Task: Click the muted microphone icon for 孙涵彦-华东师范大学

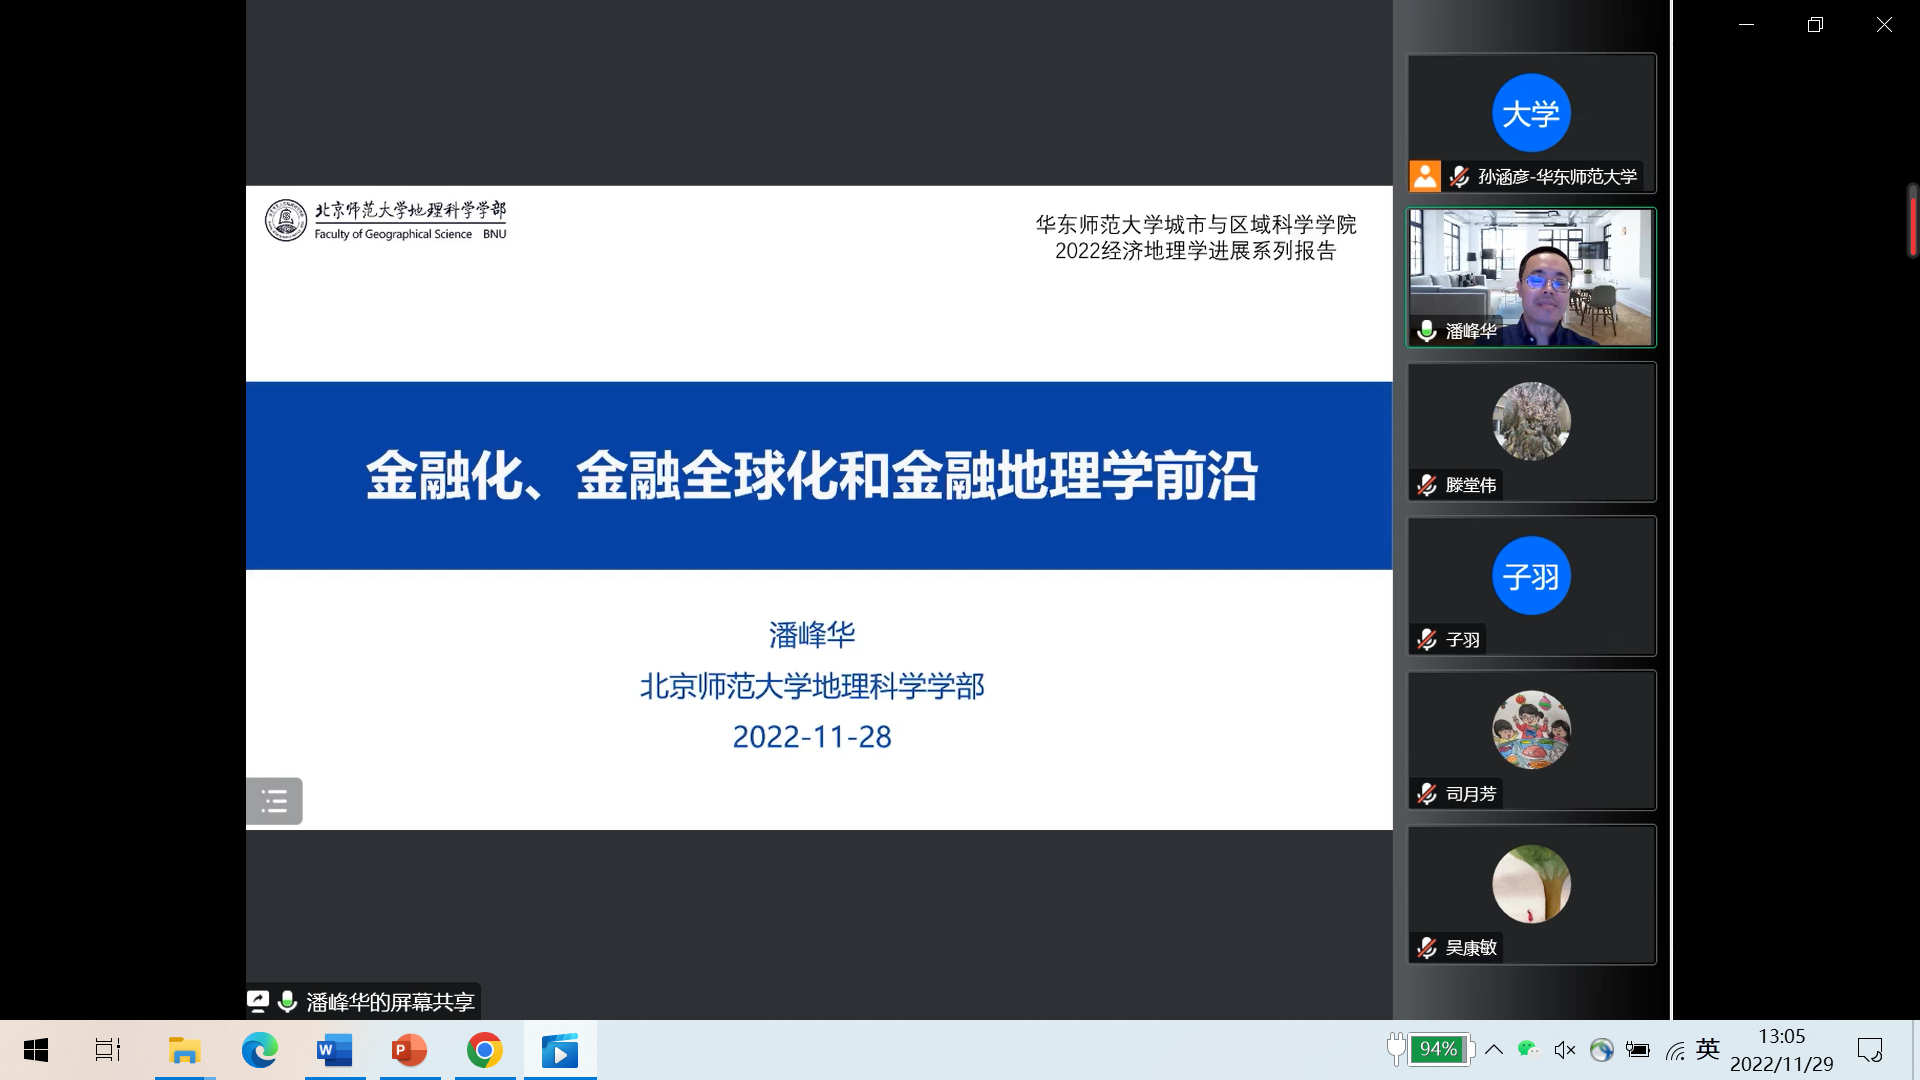Action: 1459,177
